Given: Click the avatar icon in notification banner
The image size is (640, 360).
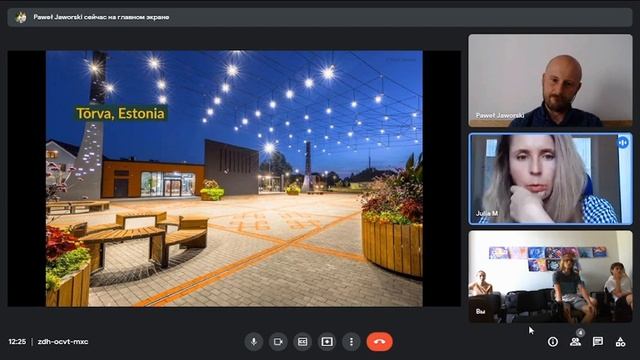Looking at the screenshot, I should tap(21, 17).
